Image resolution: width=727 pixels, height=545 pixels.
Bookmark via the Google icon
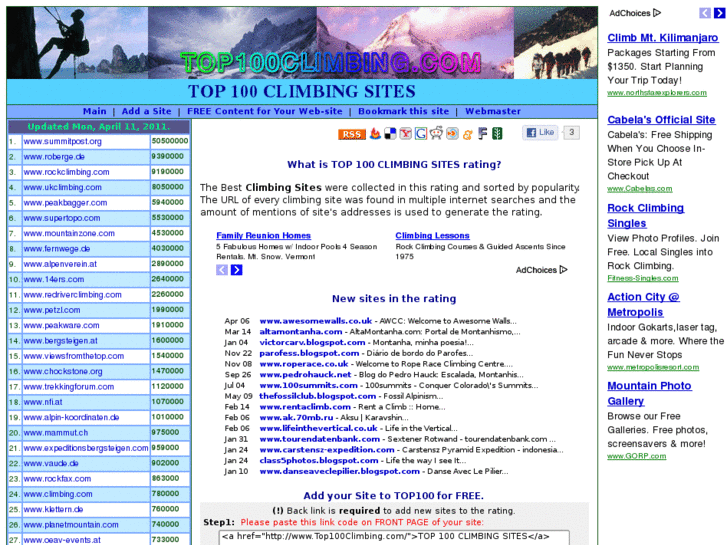pos(421,134)
